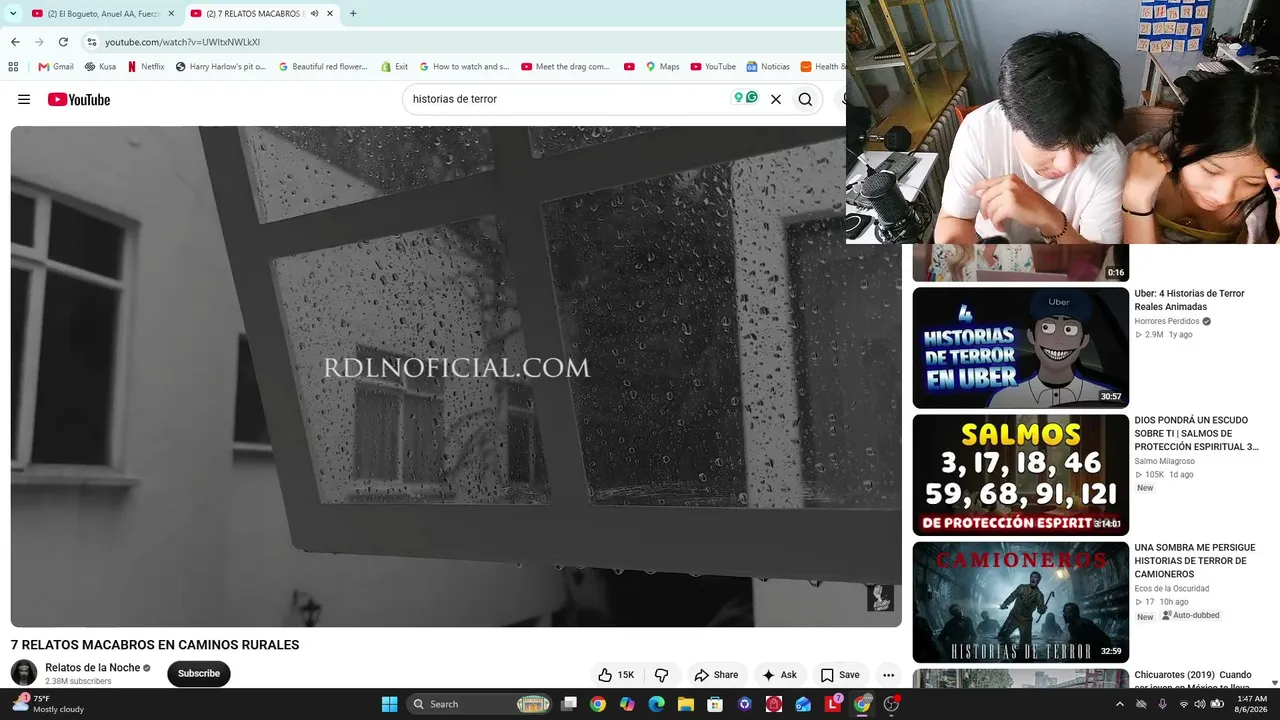Reload the current page
This screenshot has width=1280, height=720.
63,42
